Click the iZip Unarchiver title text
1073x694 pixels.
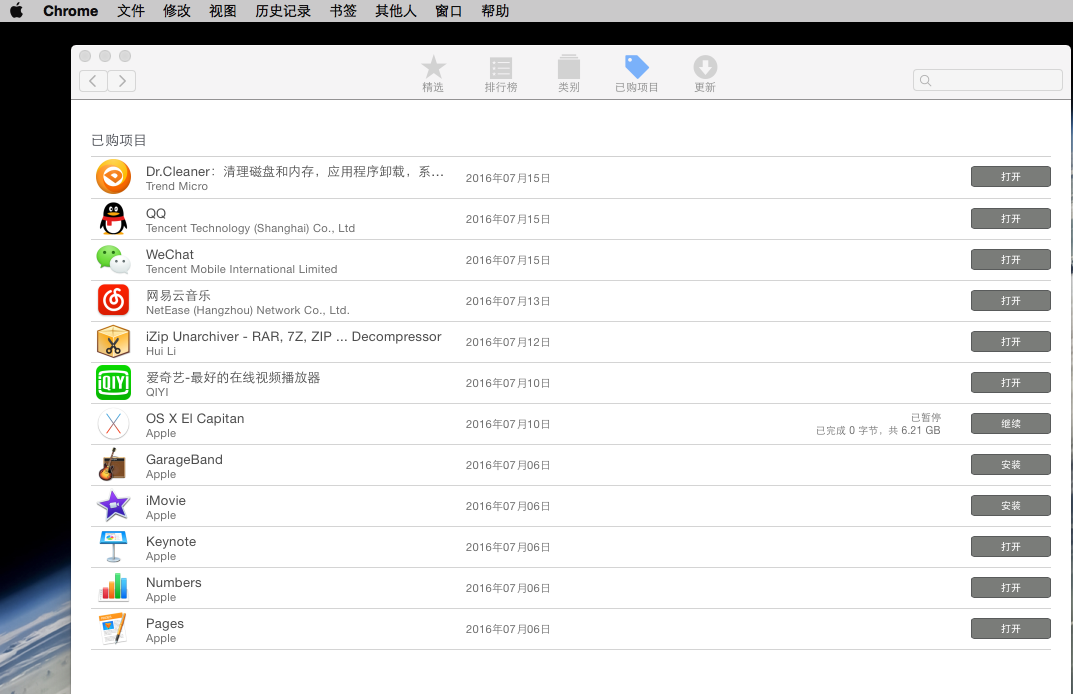(294, 336)
